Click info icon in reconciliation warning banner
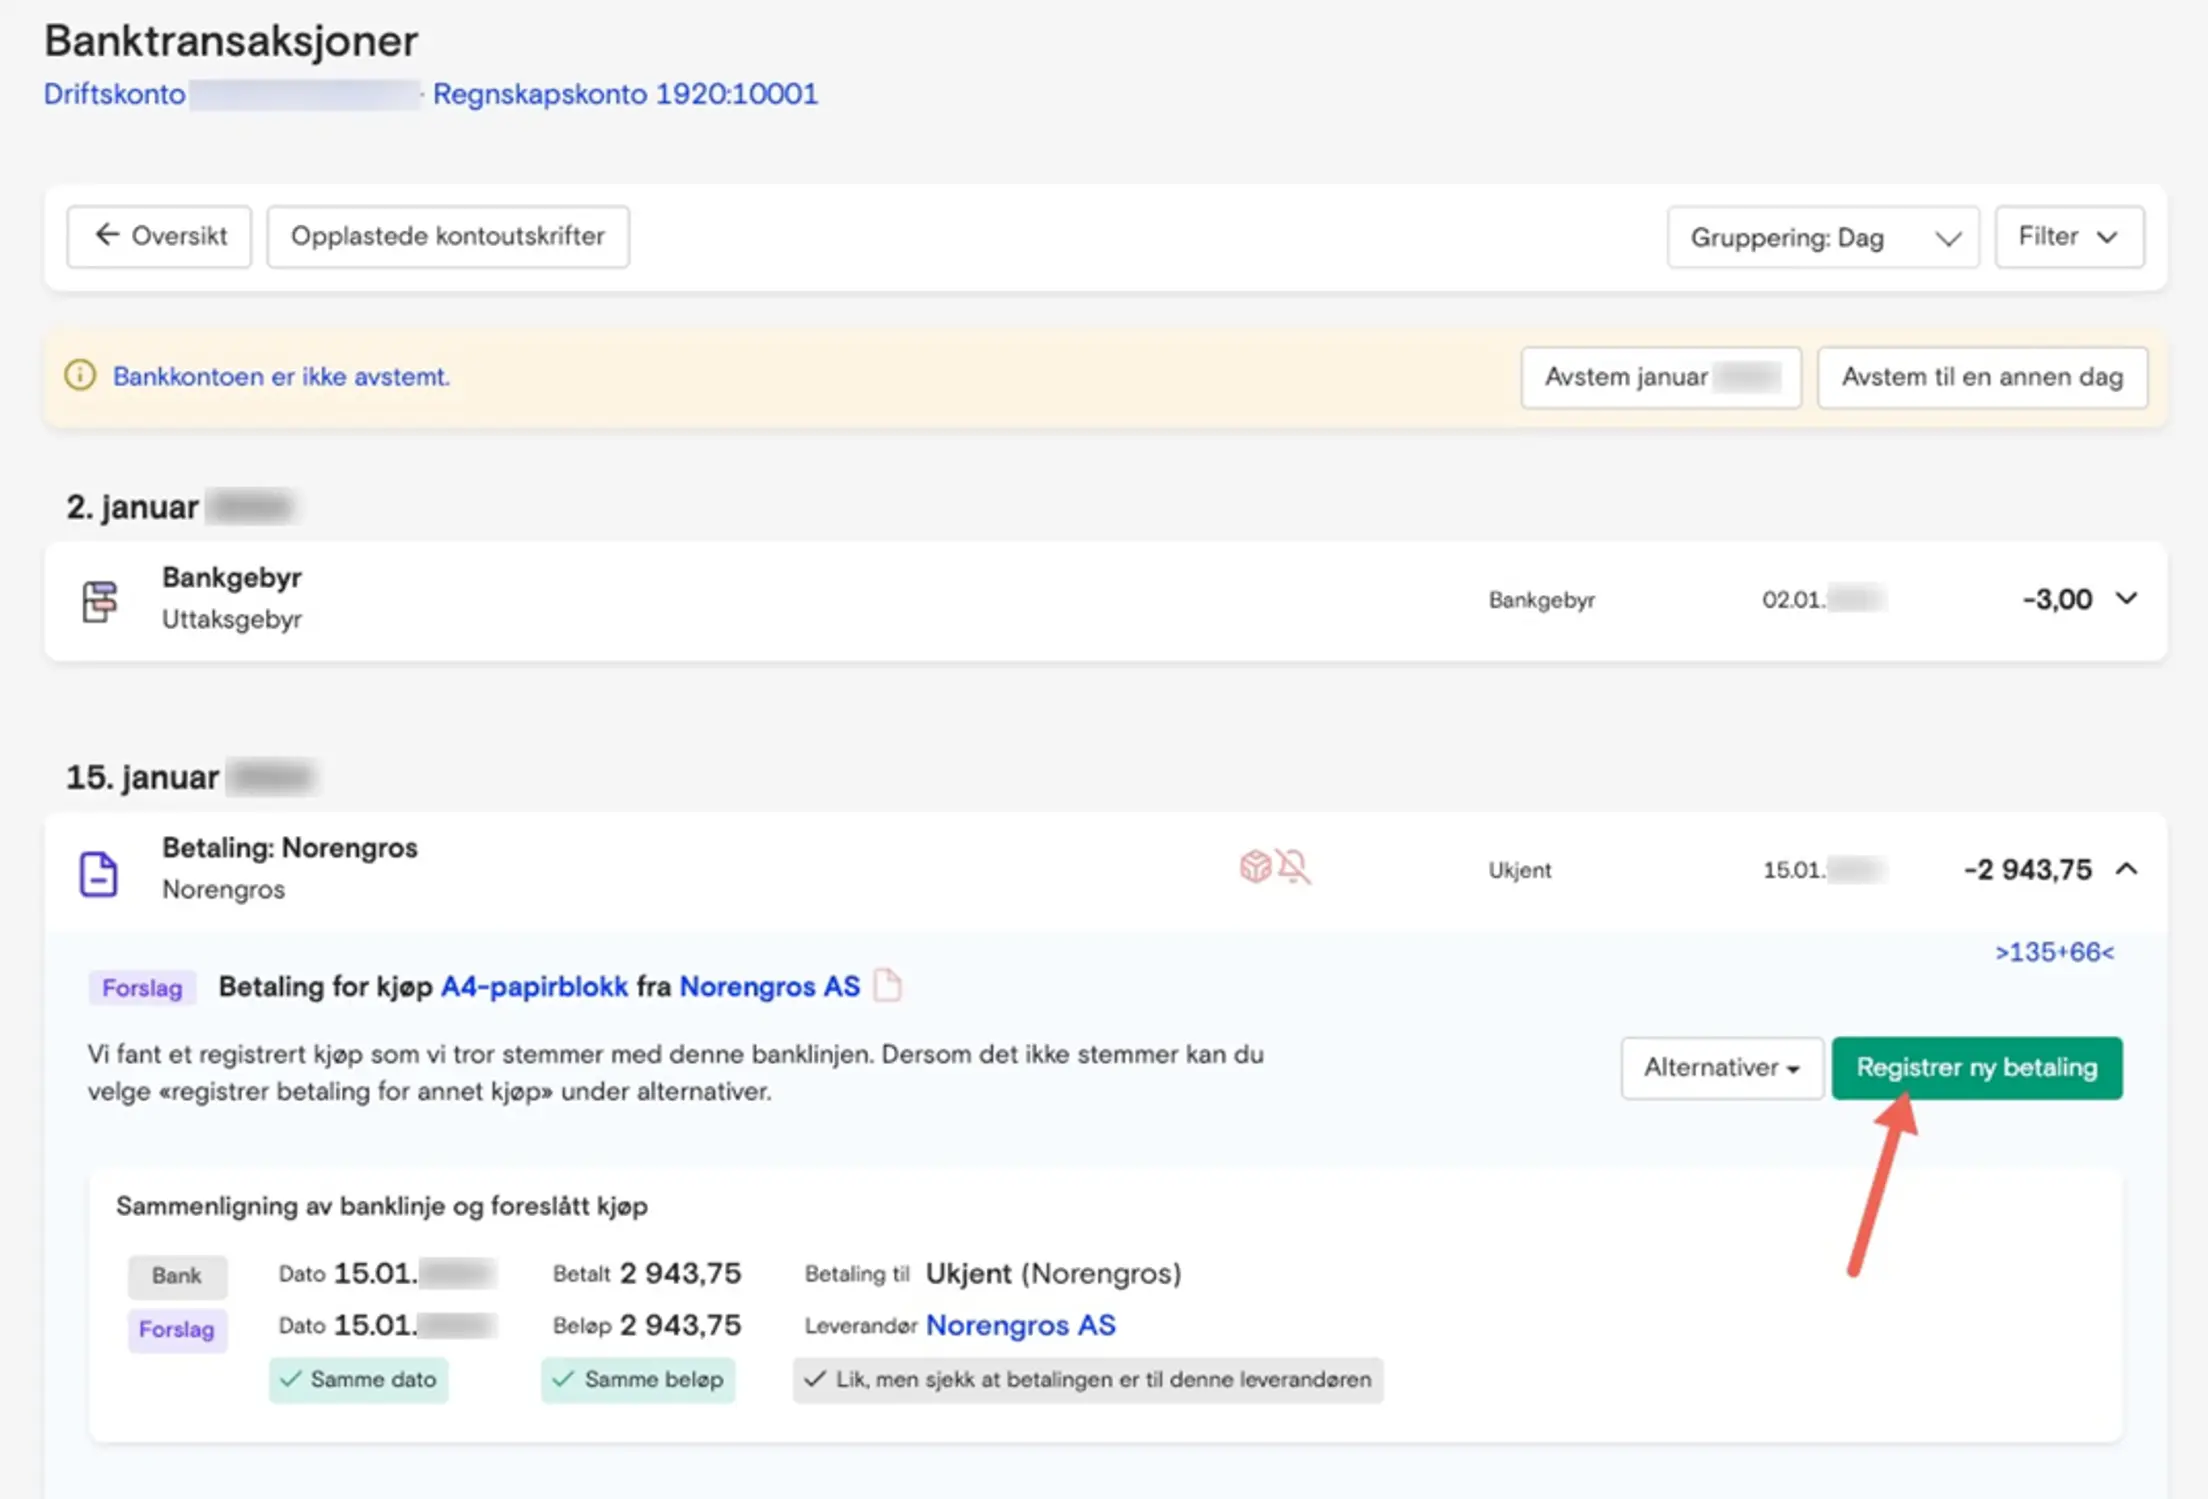The height and width of the screenshot is (1499, 2208). pos(80,376)
